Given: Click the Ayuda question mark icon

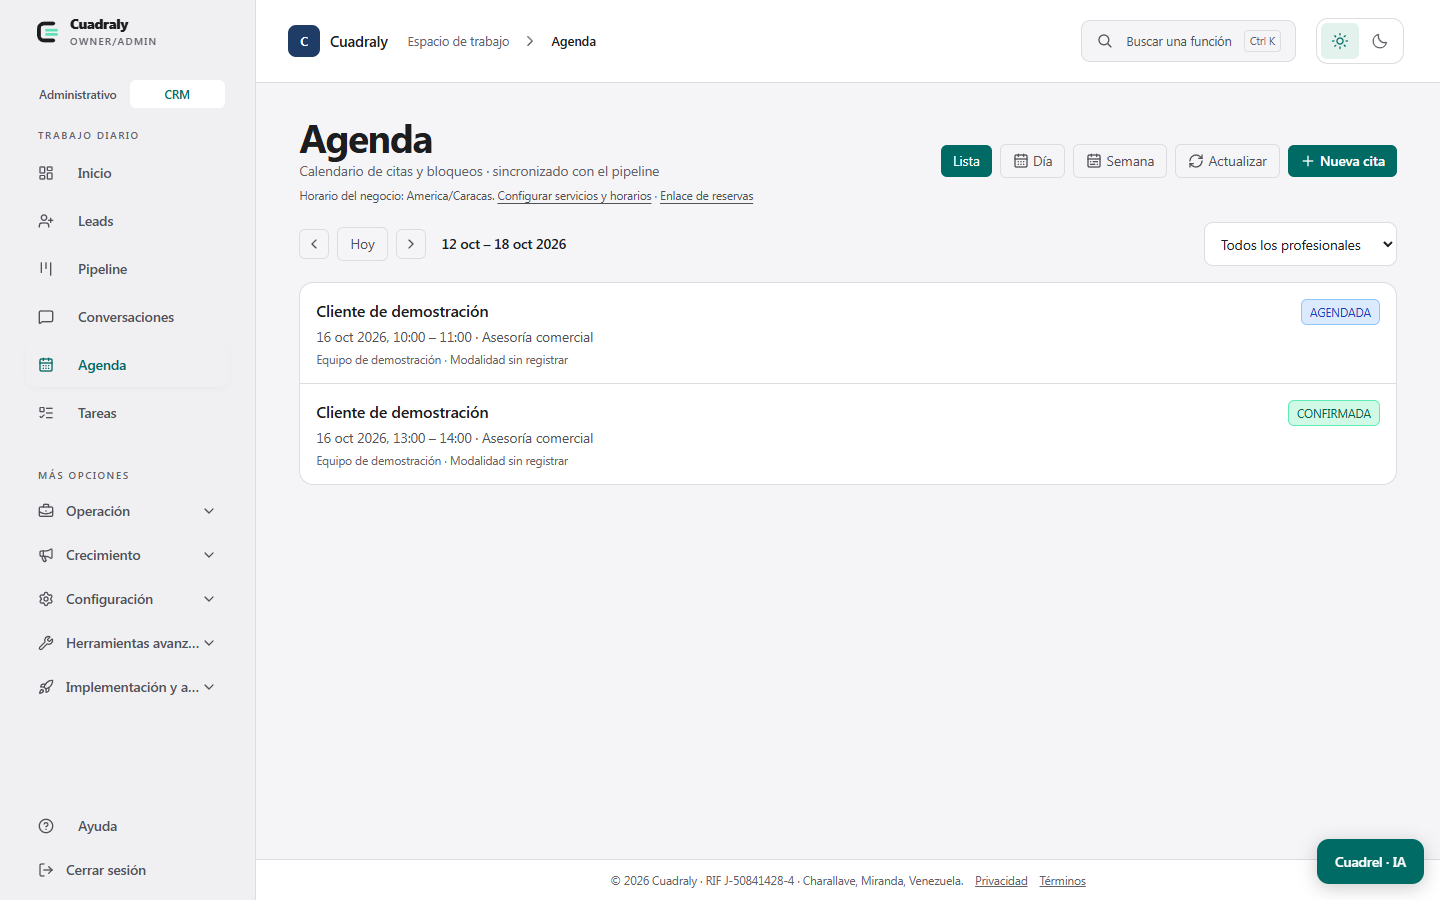Looking at the screenshot, I should 46,826.
